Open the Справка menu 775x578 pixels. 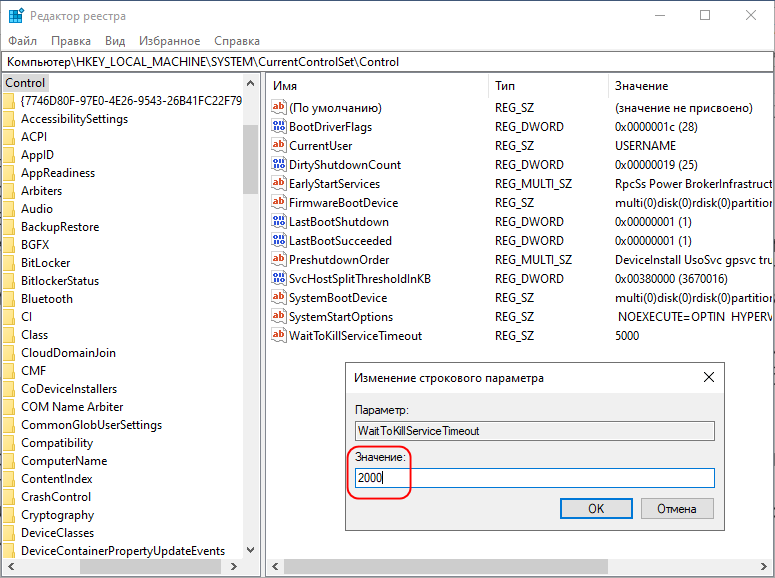pos(237,41)
